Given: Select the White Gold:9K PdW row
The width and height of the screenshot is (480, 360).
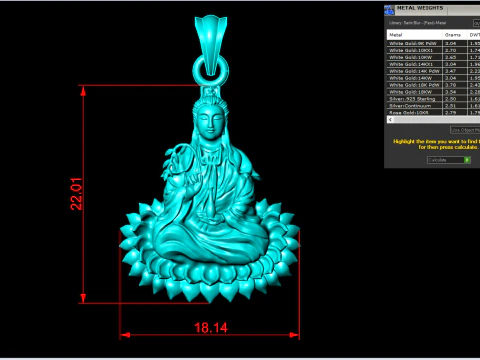Looking at the screenshot, I should coord(433,43).
